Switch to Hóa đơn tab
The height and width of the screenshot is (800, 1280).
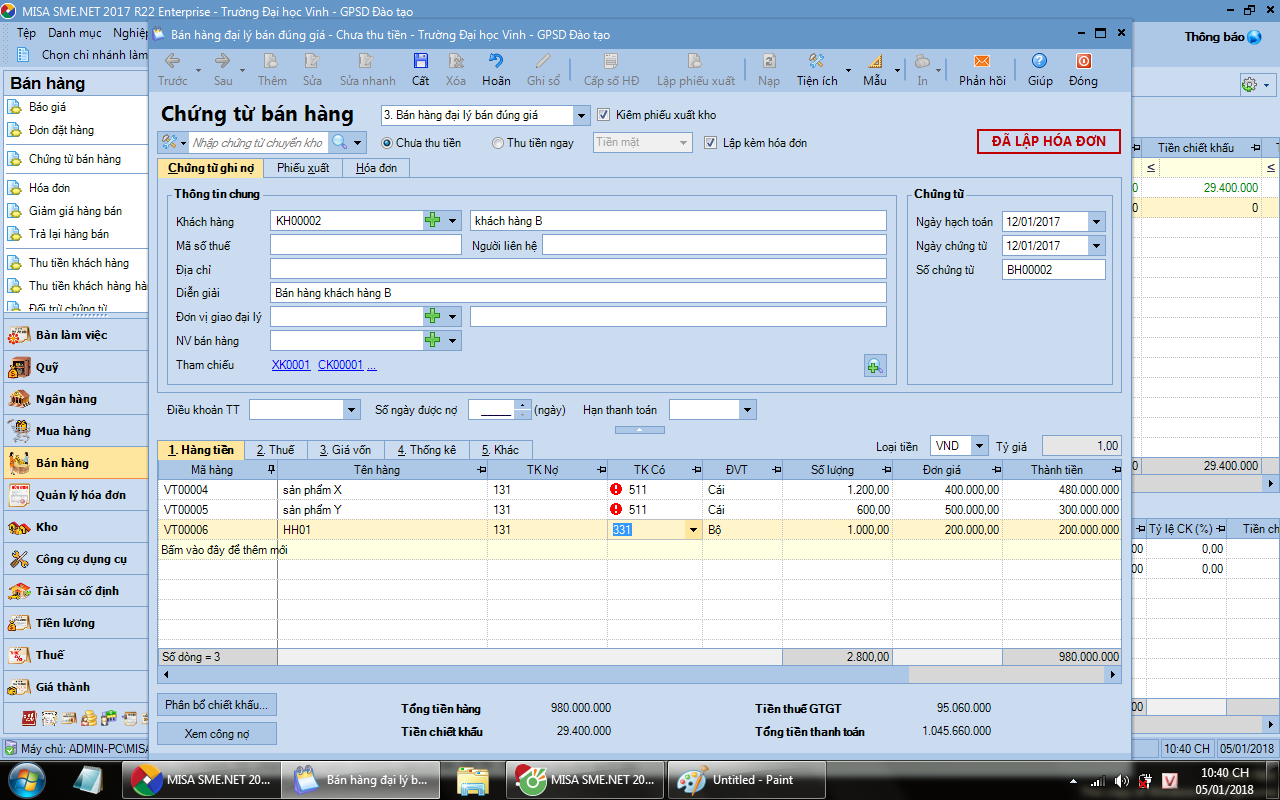click(x=376, y=168)
